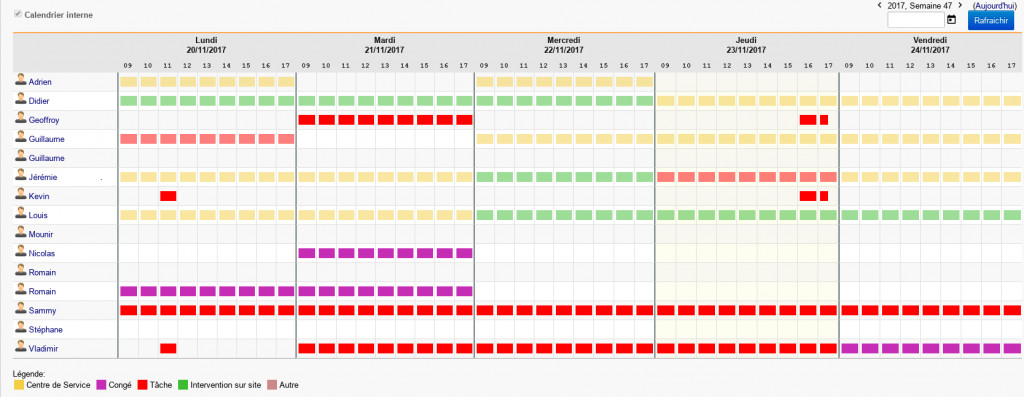Go to the next week arrow

[x=960, y=5]
